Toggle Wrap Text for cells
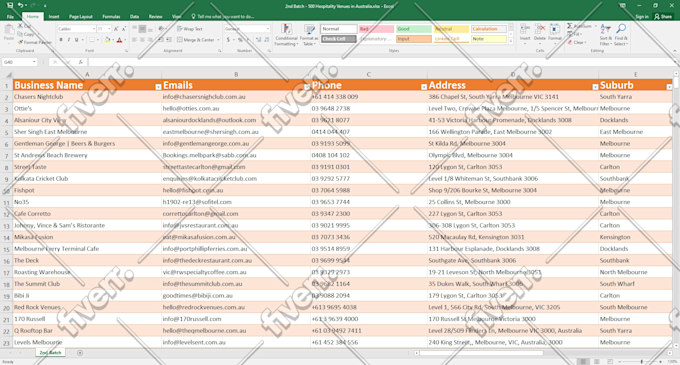 [190, 29]
